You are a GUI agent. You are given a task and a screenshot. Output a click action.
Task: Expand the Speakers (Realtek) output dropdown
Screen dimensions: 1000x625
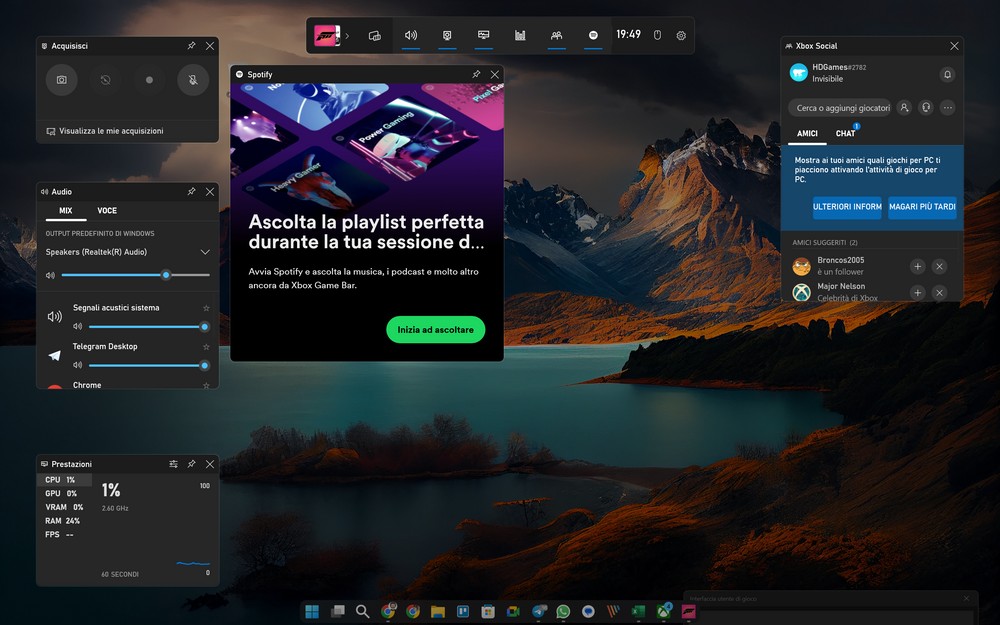point(205,252)
